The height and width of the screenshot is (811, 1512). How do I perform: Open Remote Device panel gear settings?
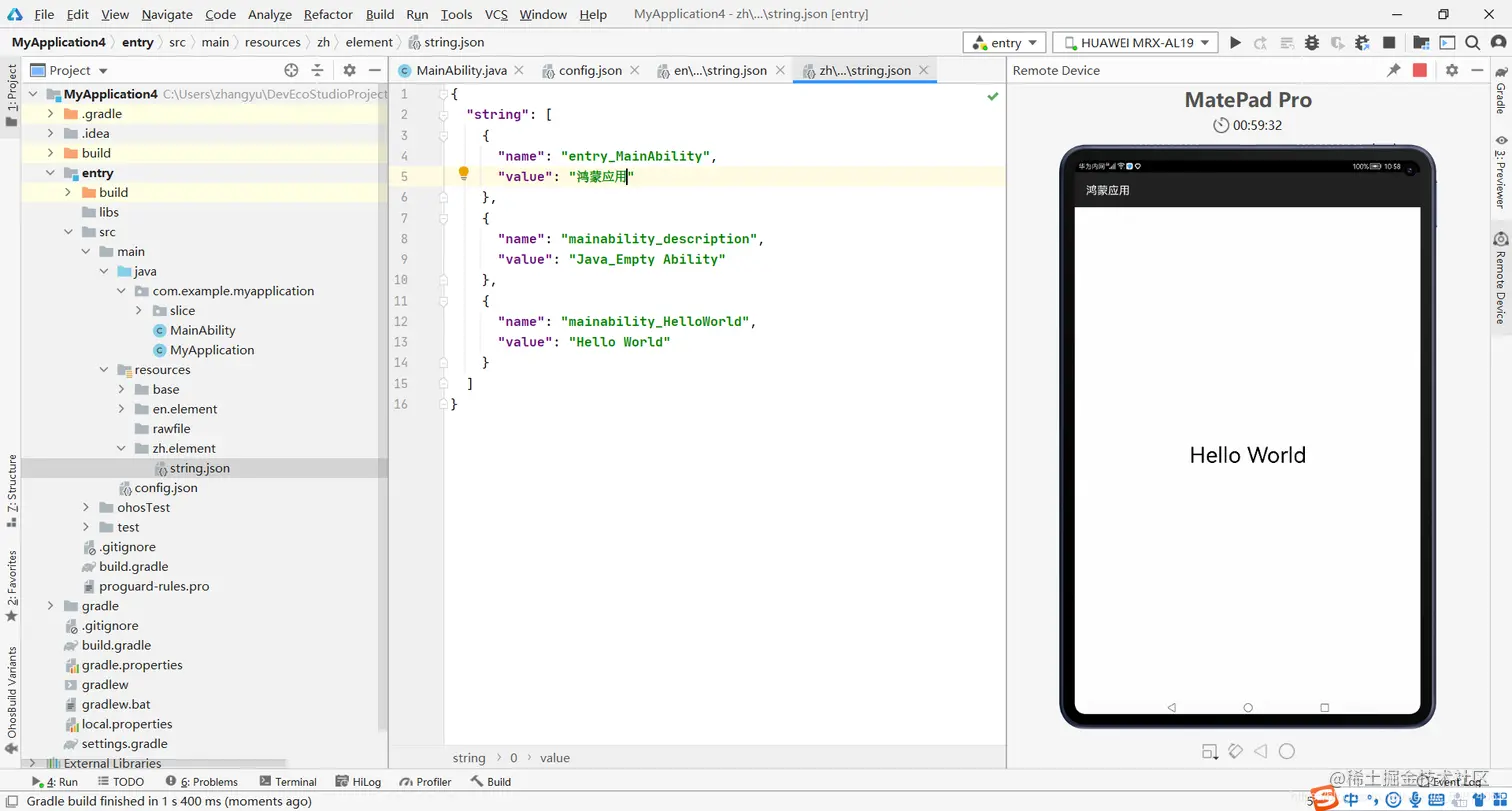[1452, 70]
